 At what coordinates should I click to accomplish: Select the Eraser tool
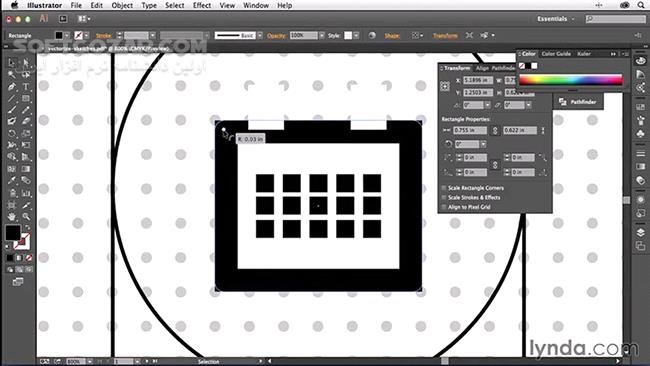(x=26, y=121)
